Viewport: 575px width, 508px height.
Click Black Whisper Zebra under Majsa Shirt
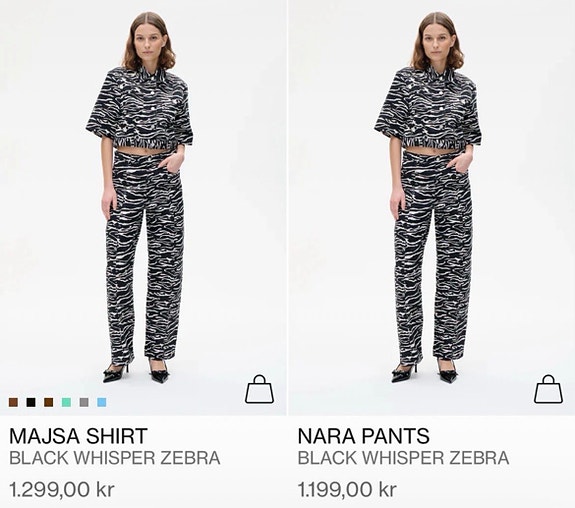(x=114, y=458)
